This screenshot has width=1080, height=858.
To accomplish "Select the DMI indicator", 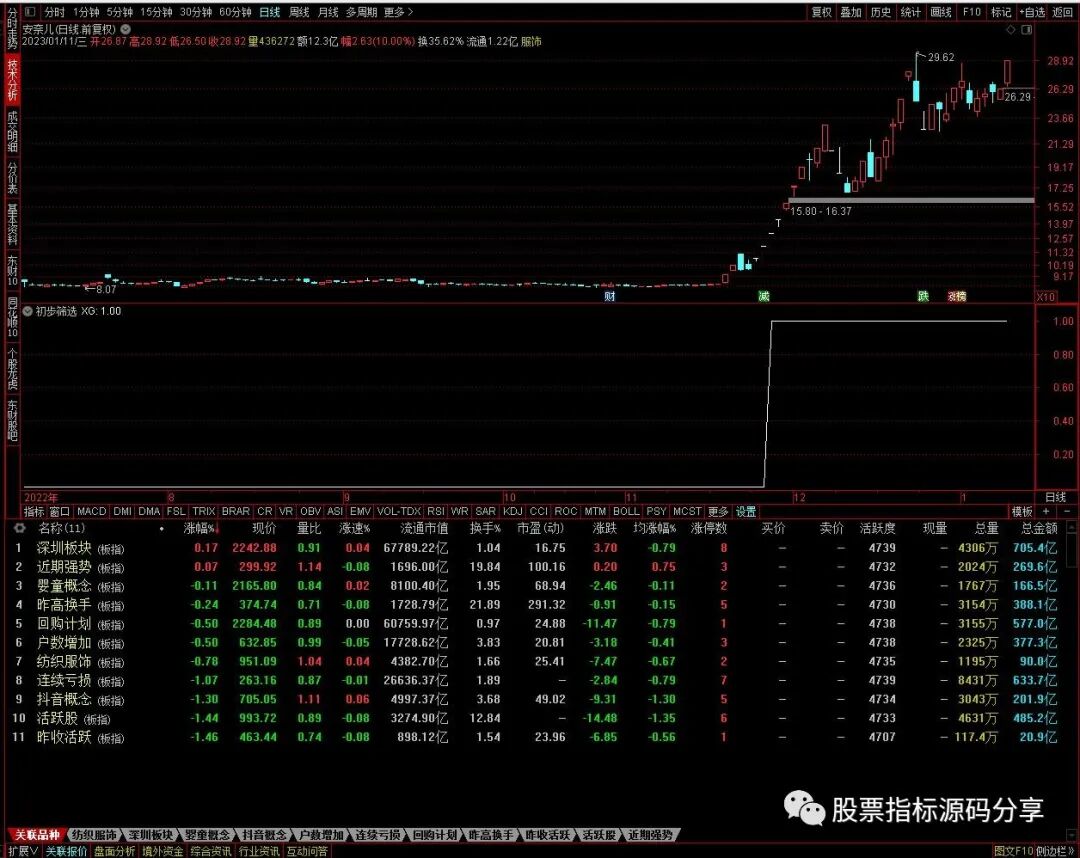I will point(122,512).
